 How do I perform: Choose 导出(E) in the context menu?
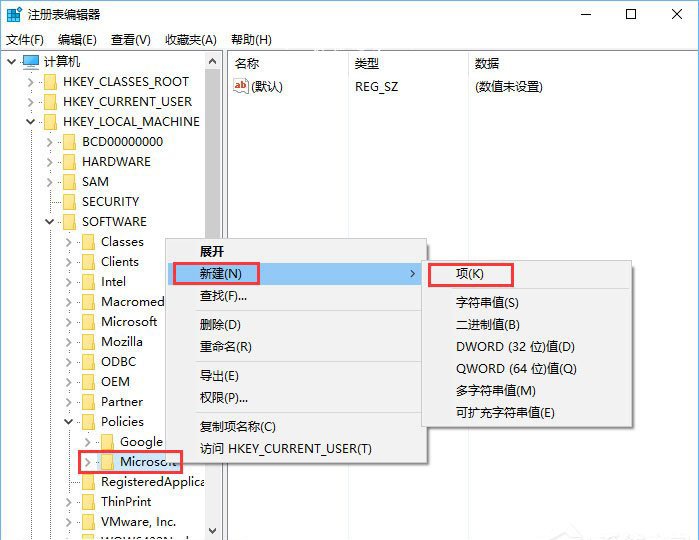pyautogui.click(x=296, y=376)
